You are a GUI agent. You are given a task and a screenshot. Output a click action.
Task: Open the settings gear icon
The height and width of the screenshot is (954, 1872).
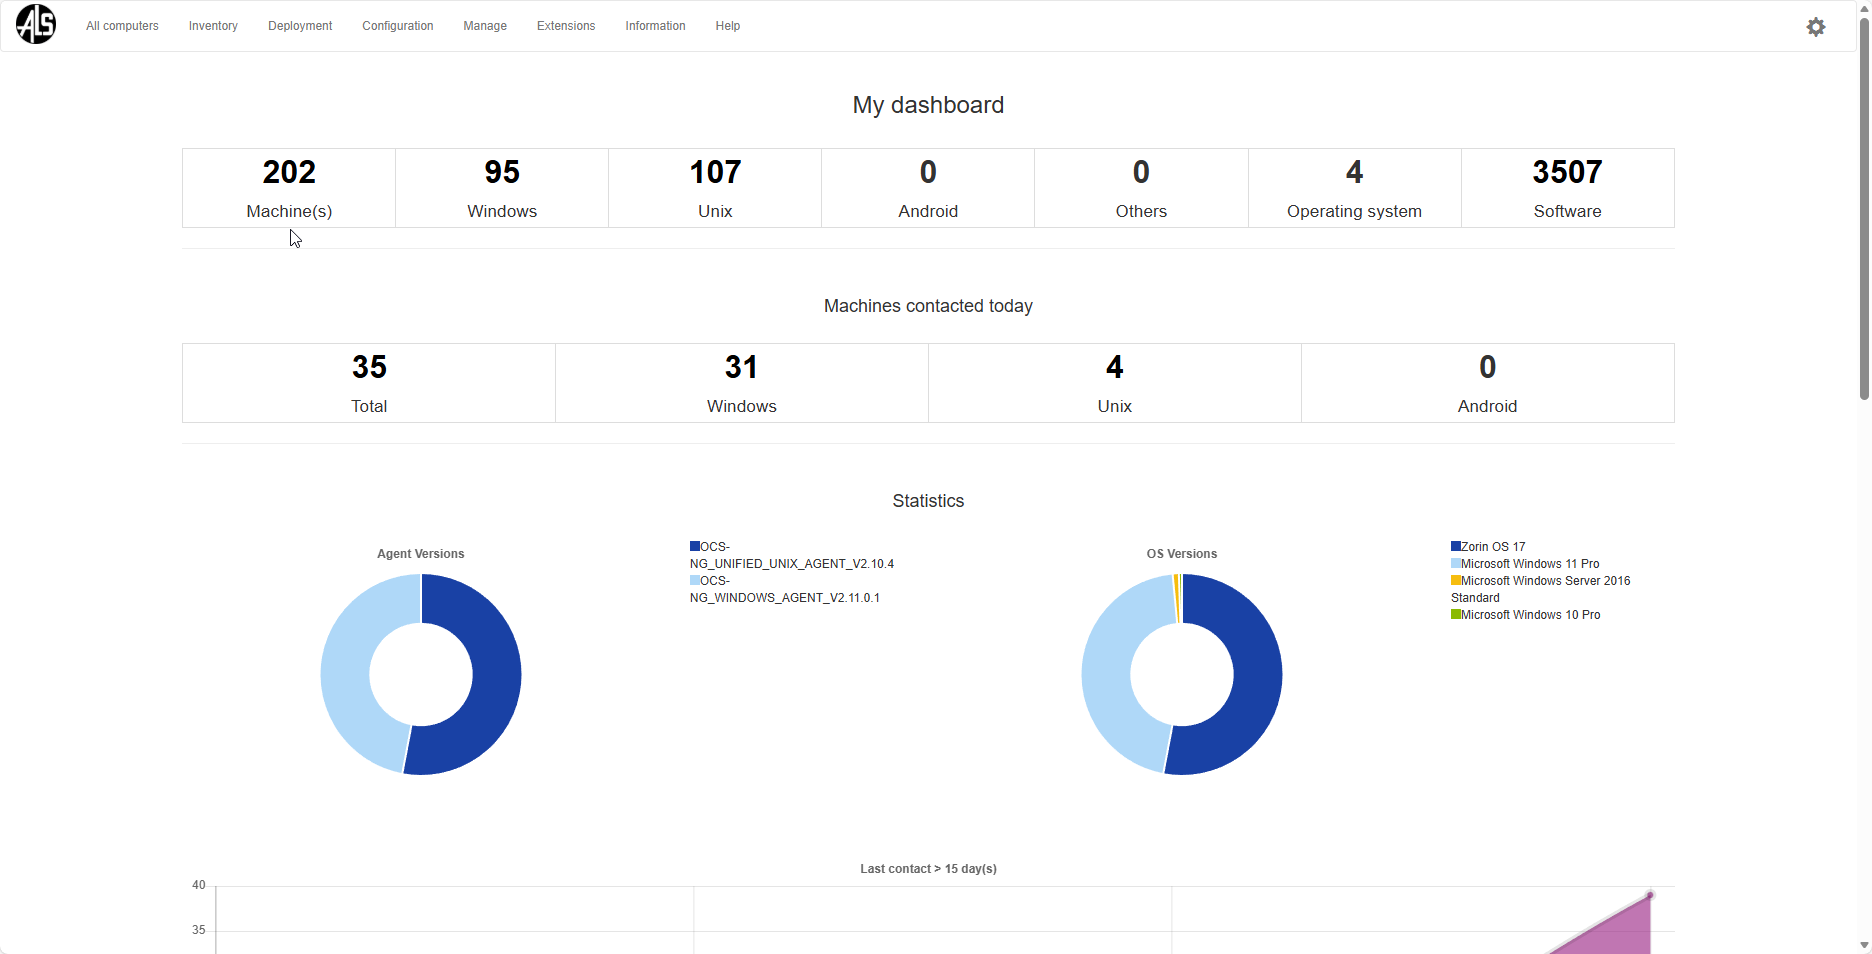(1815, 27)
